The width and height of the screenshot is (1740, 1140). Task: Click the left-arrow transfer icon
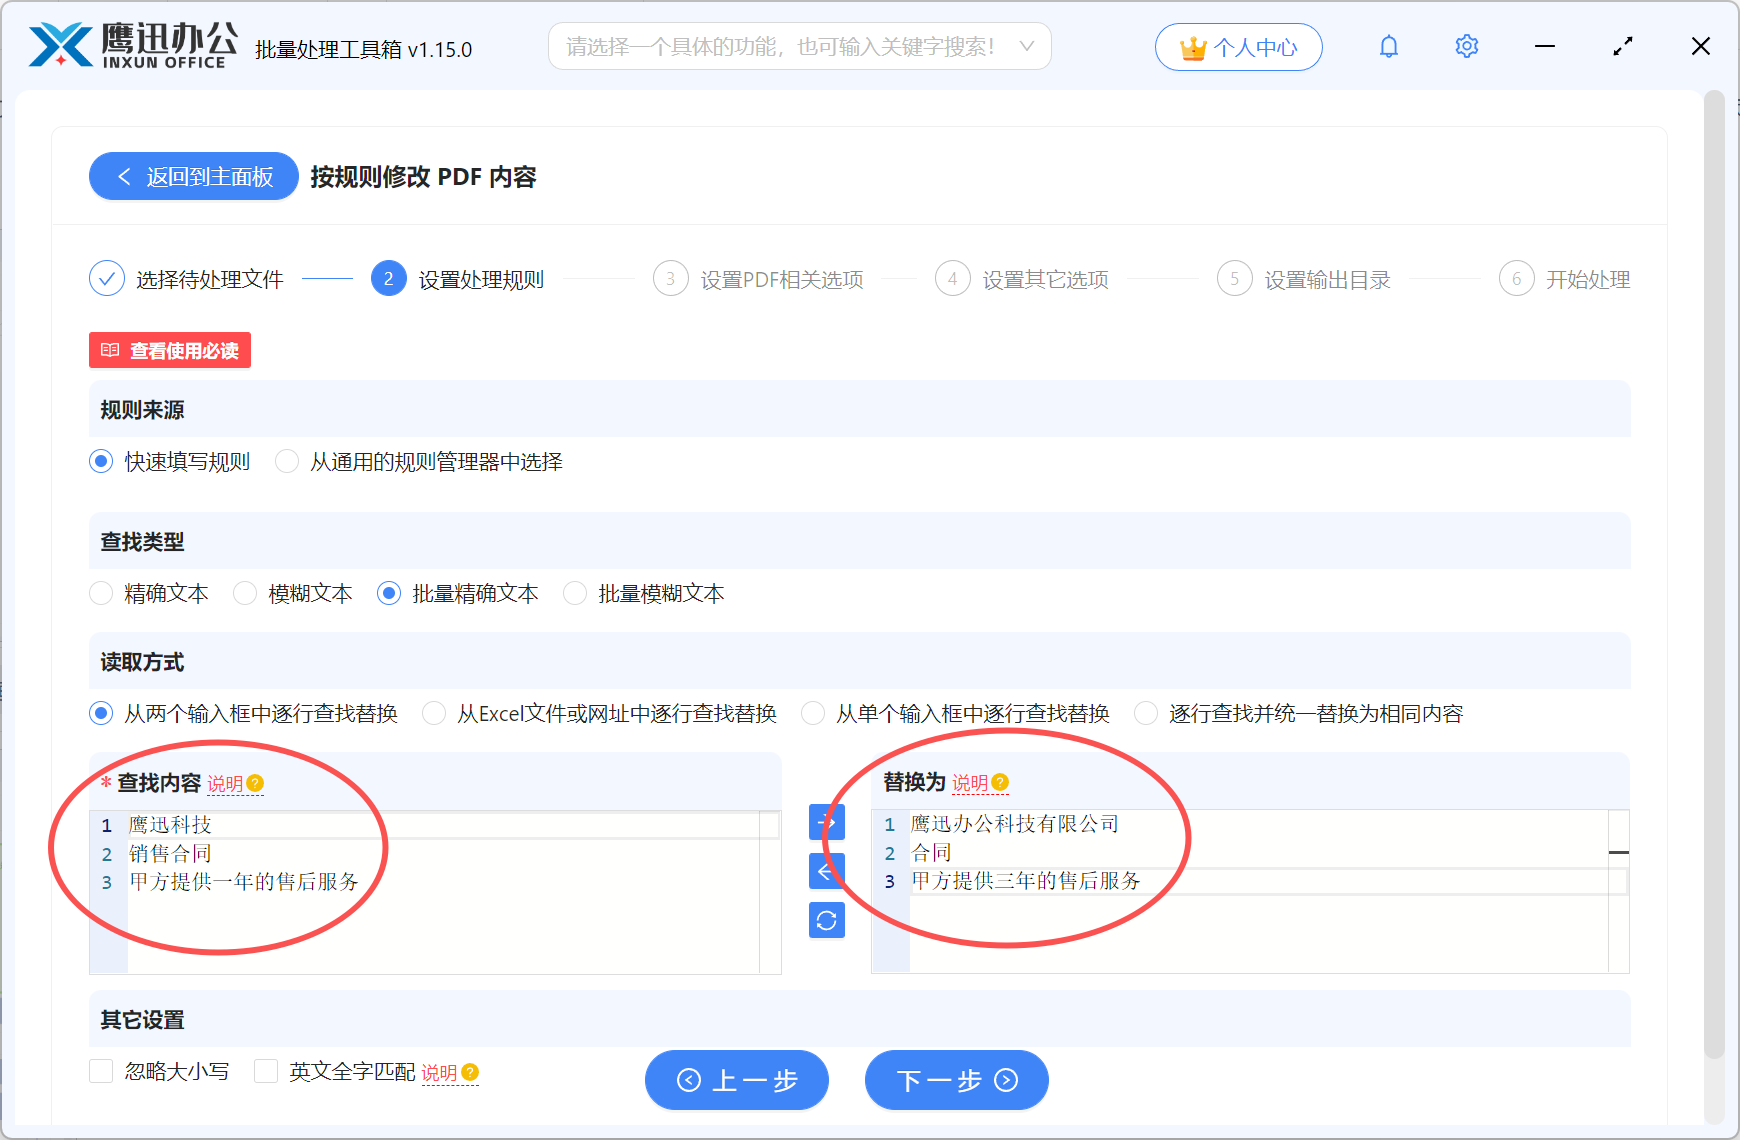pyautogui.click(x=826, y=871)
